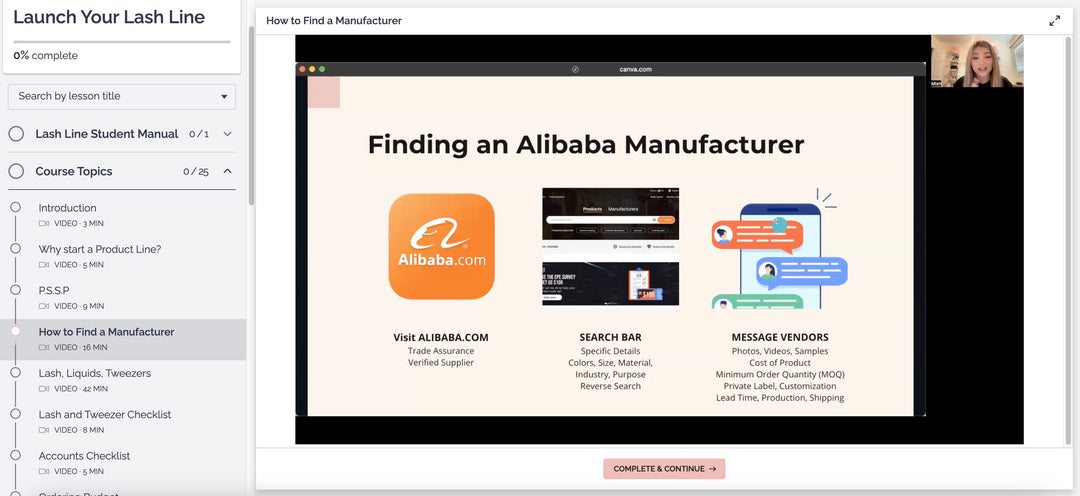The image size is (1080, 496).
Task: Expand video to fullscreen using the arrows icon
Action: [1054, 20]
